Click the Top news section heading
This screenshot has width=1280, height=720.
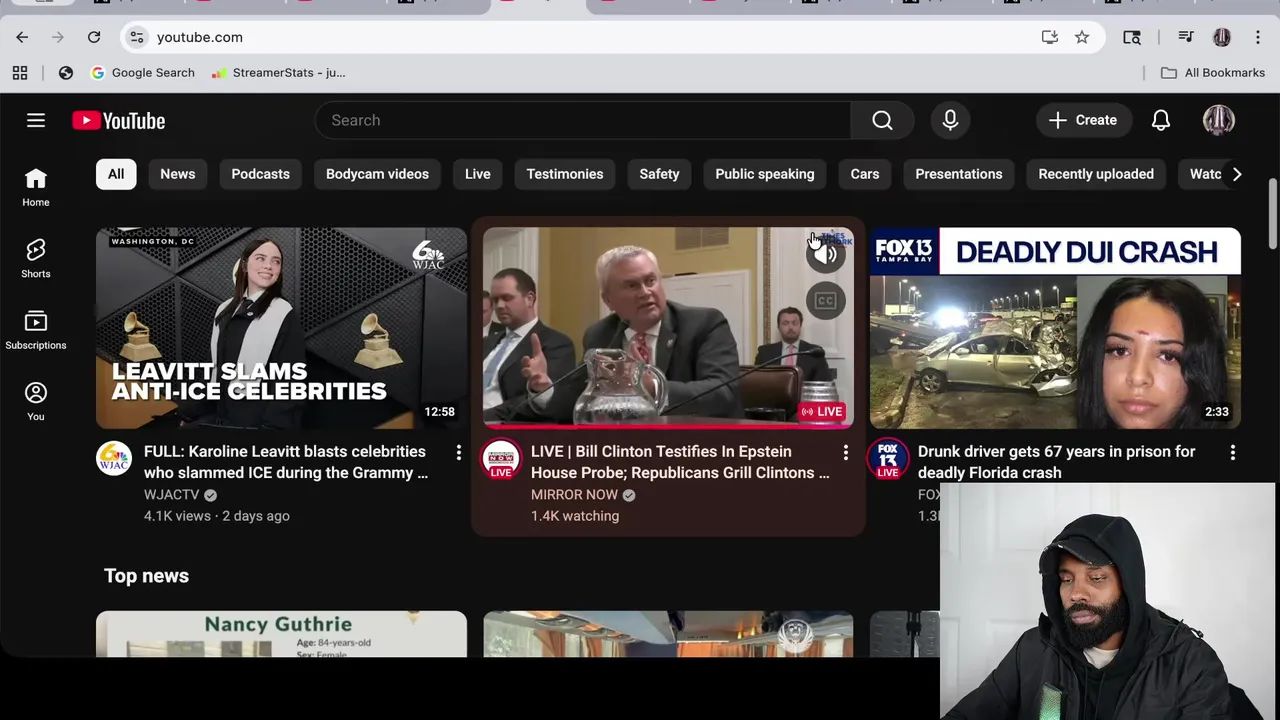tap(146, 576)
